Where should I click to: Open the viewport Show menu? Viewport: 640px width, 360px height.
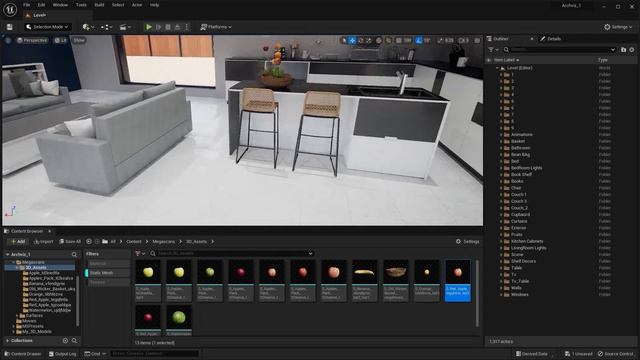79,40
